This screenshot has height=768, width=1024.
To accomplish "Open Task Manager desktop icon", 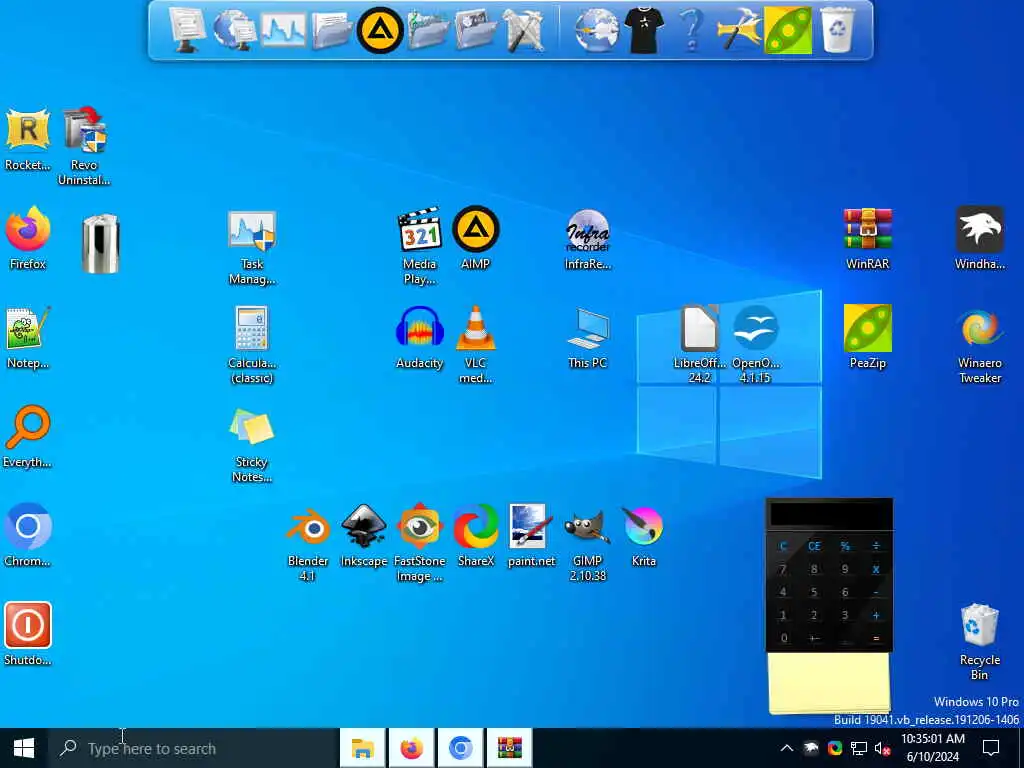I will pyautogui.click(x=252, y=247).
